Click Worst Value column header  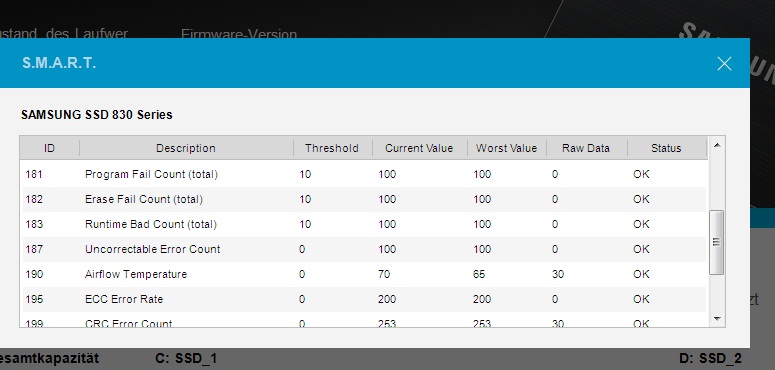click(x=506, y=148)
